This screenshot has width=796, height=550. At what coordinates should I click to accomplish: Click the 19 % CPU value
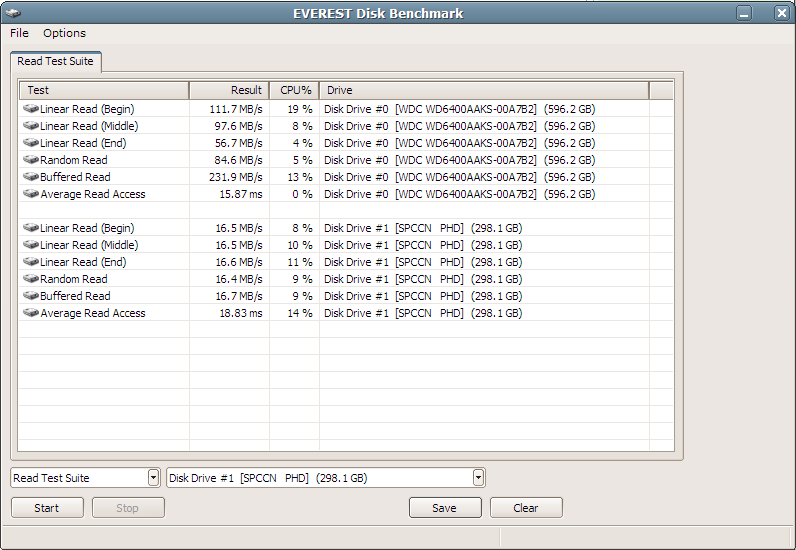tap(300, 109)
